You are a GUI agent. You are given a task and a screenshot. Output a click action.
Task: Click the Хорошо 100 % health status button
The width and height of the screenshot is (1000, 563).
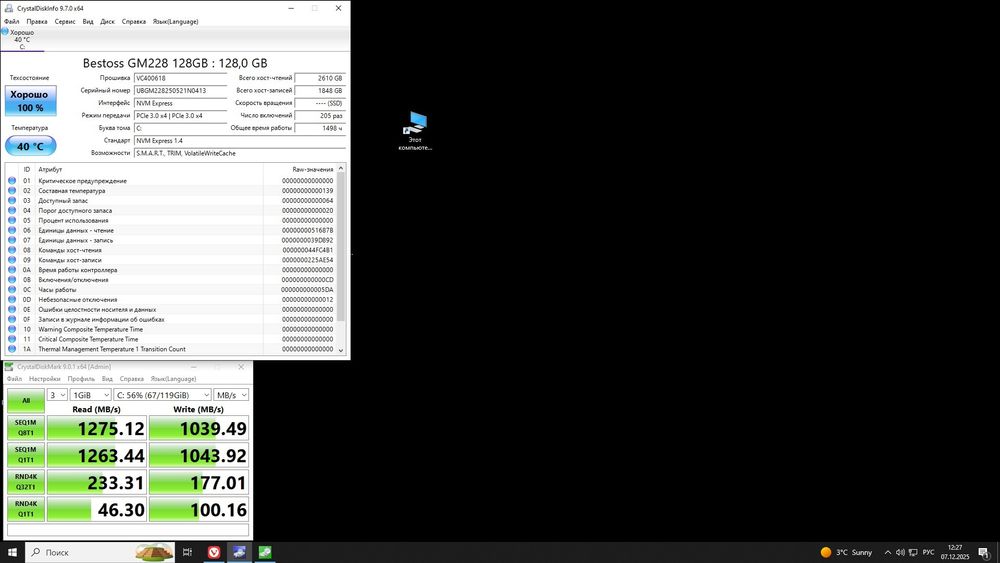click(x=31, y=101)
